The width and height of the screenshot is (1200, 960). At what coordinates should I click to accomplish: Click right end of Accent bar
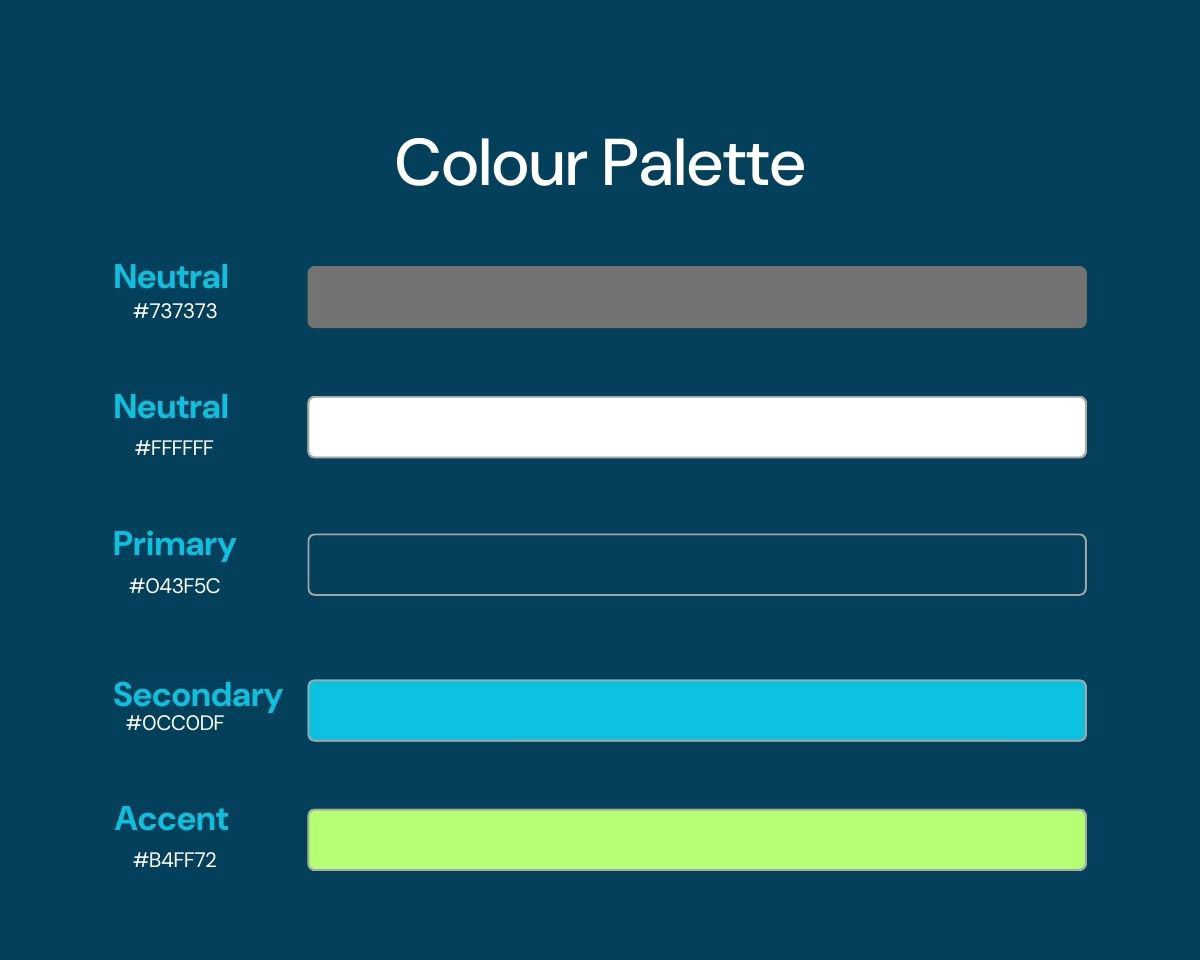[1070, 840]
